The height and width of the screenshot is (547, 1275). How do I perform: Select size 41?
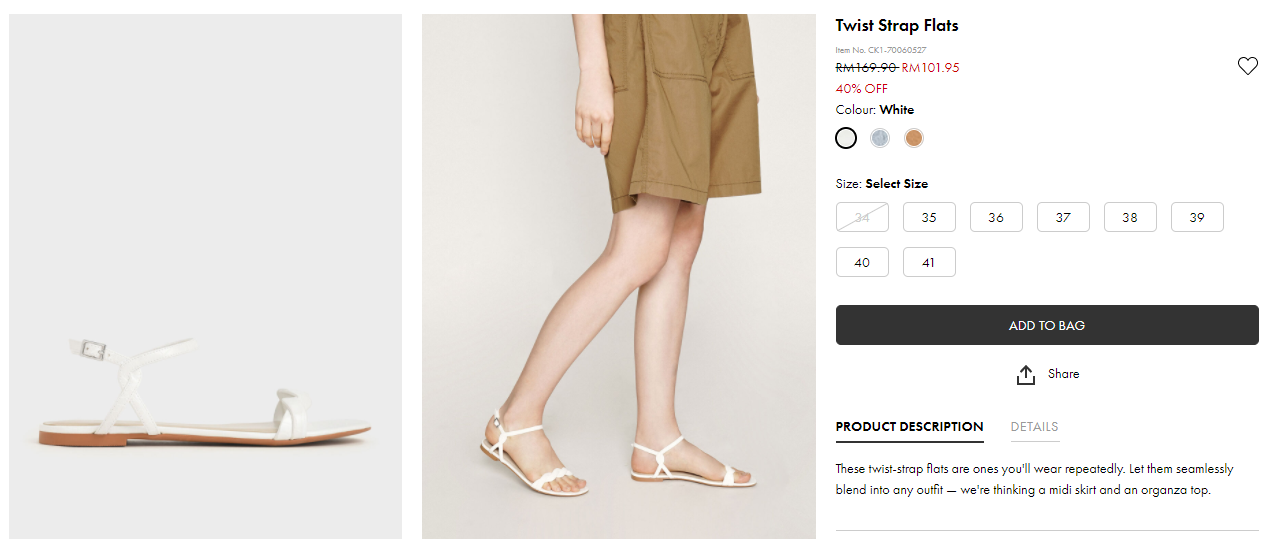pos(929,262)
